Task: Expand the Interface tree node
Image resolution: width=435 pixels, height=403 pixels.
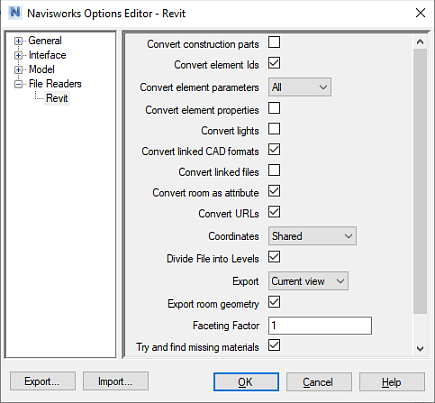Action: [x=18, y=55]
